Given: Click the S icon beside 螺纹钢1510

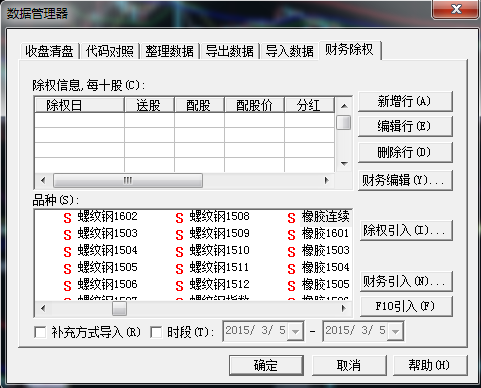Looking at the screenshot, I should click(179, 252).
